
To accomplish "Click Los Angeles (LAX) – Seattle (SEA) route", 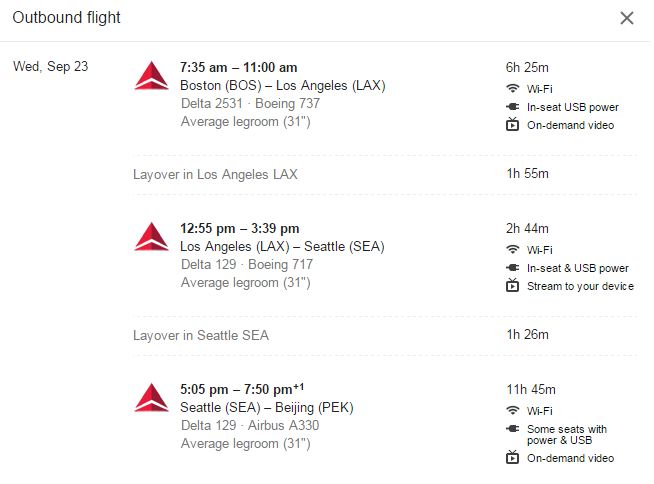I will click(x=282, y=247).
